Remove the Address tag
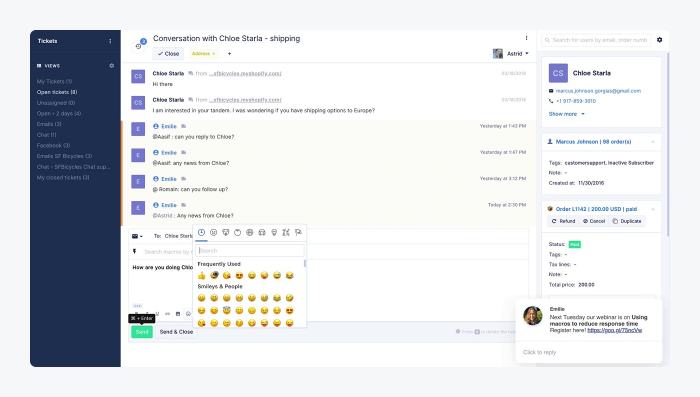700x397 pixels. click(214, 54)
